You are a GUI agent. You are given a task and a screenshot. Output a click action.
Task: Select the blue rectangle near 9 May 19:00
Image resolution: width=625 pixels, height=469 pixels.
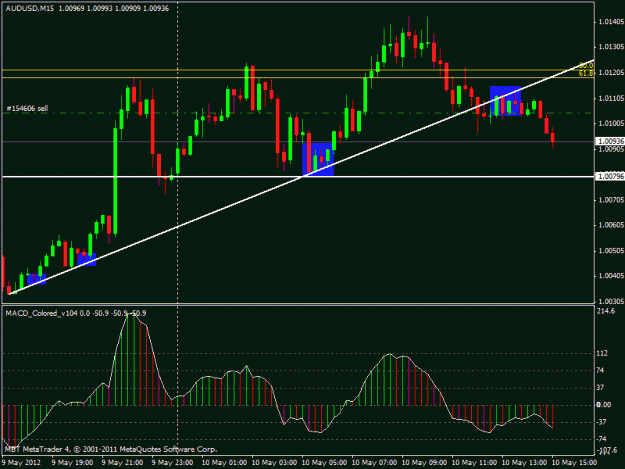click(86, 259)
